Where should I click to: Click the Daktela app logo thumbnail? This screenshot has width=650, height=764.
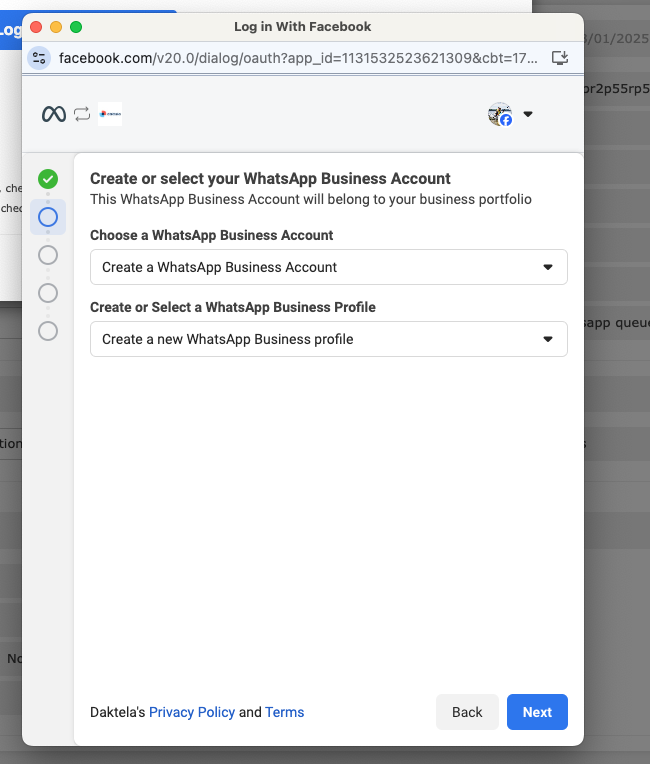(x=110, y=114)
